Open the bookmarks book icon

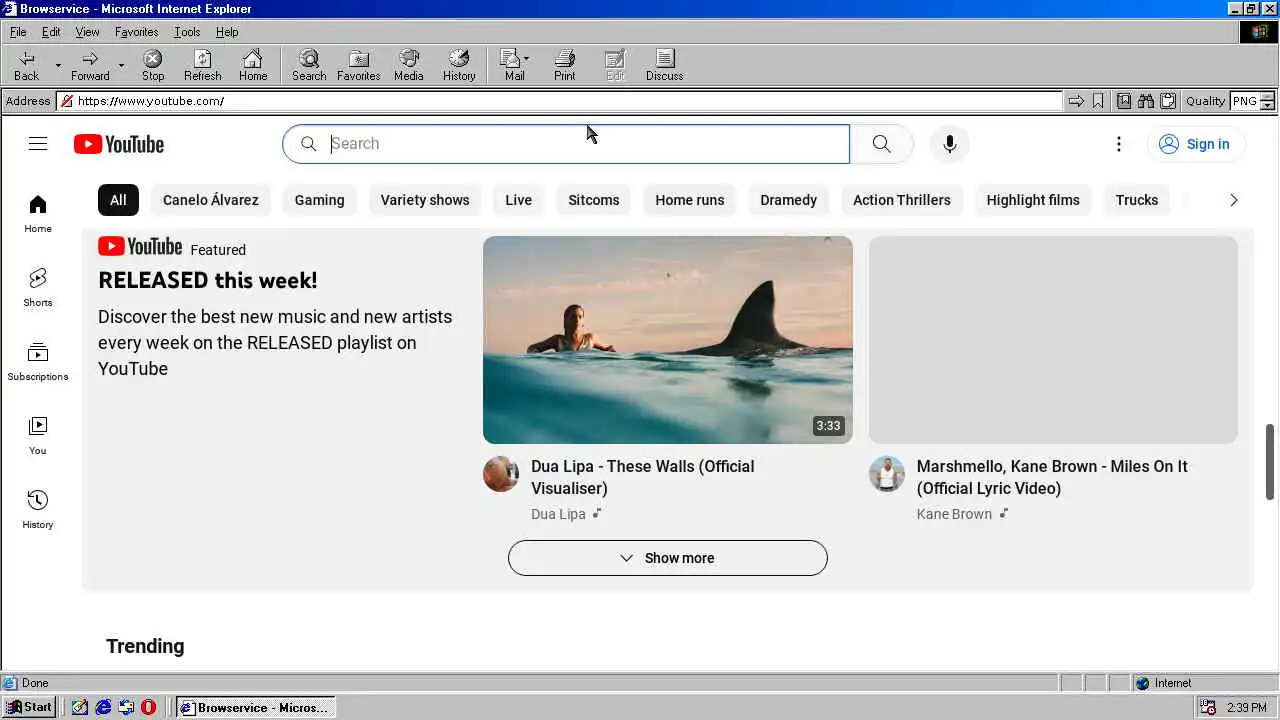point(1124,101)
